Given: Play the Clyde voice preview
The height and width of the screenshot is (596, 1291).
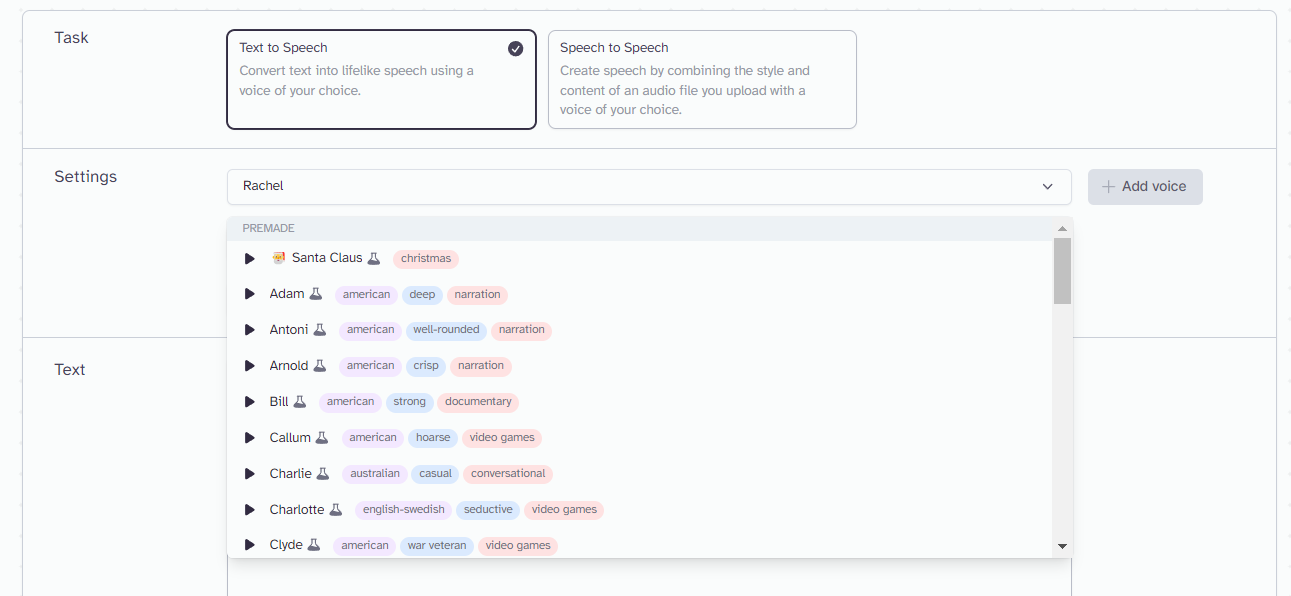Looking at the screenshot, I should click(x=250, y=545).
